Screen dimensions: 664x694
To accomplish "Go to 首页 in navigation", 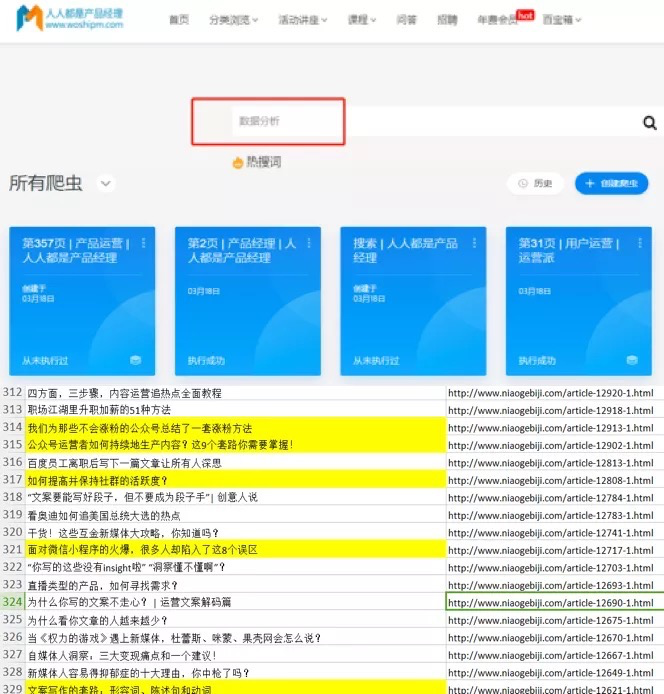I will pos(179,20).
